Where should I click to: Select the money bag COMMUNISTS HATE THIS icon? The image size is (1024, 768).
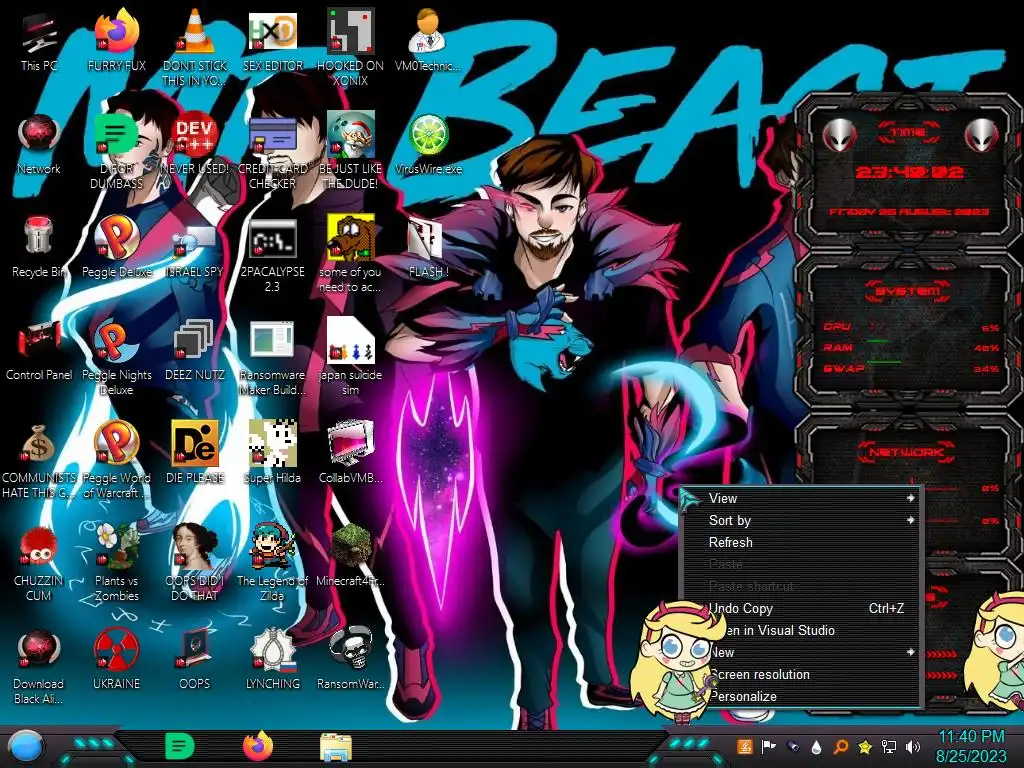[x=39, y=460]
